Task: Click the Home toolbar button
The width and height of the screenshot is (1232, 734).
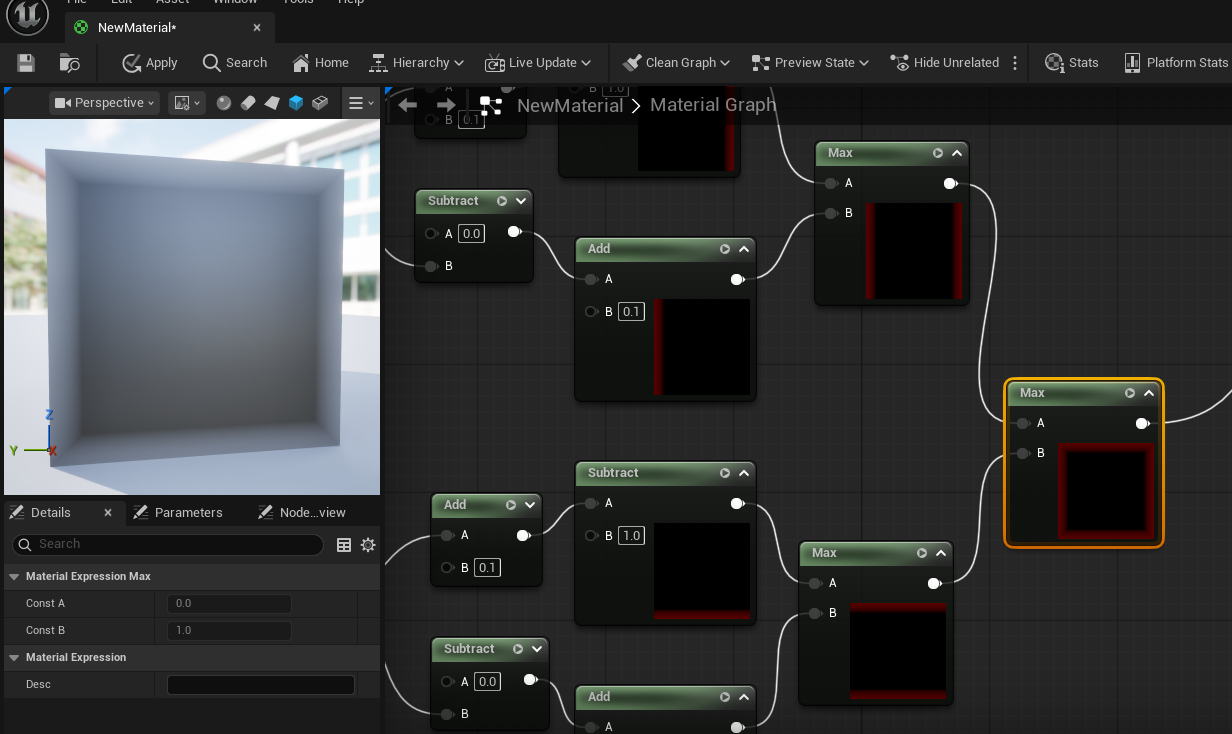Action: click(x=321, y=62)
